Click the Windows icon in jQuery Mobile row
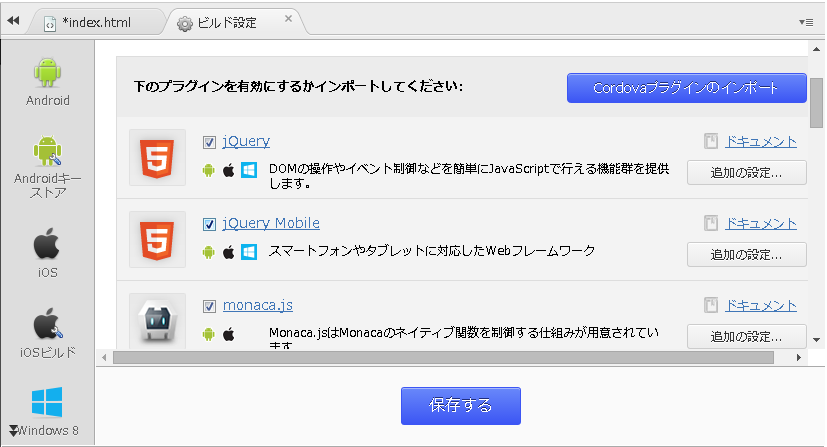Image resolution: width=827 pixels, height=447 pixels. pyautogui.click(x=249, y=252)
